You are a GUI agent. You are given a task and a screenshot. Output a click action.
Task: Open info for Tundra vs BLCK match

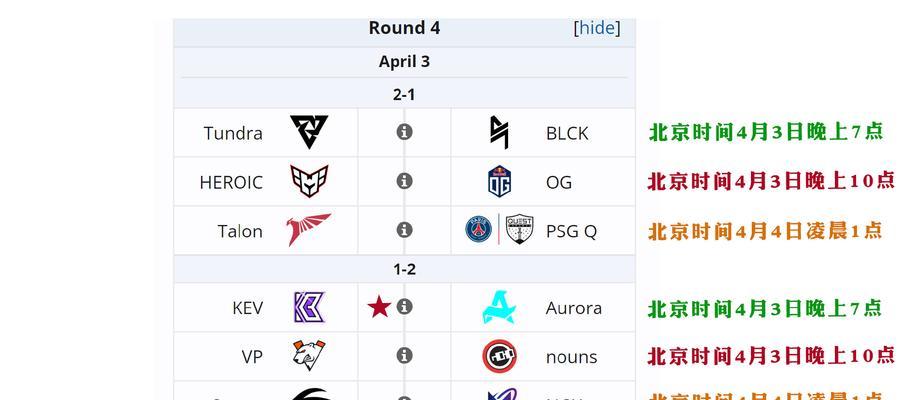(404, 132)
